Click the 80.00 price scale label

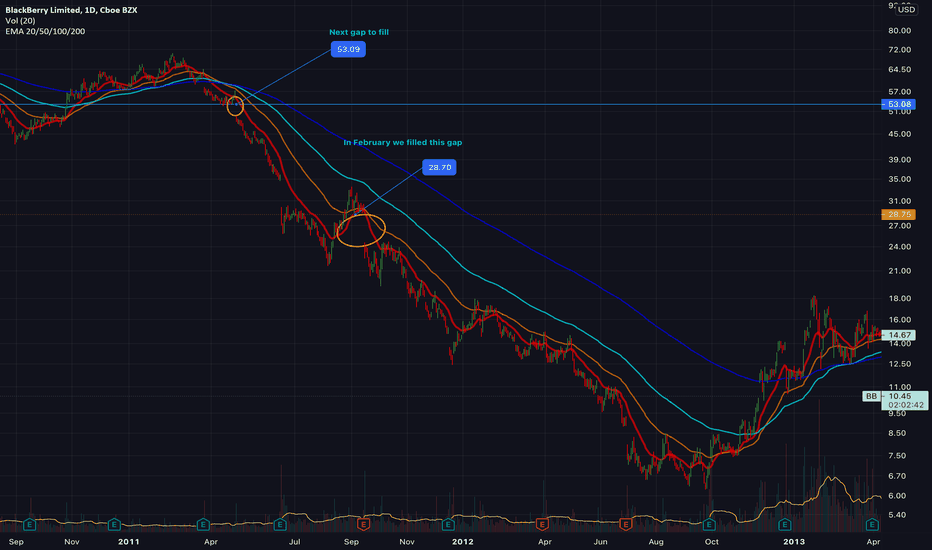point(899,30)
